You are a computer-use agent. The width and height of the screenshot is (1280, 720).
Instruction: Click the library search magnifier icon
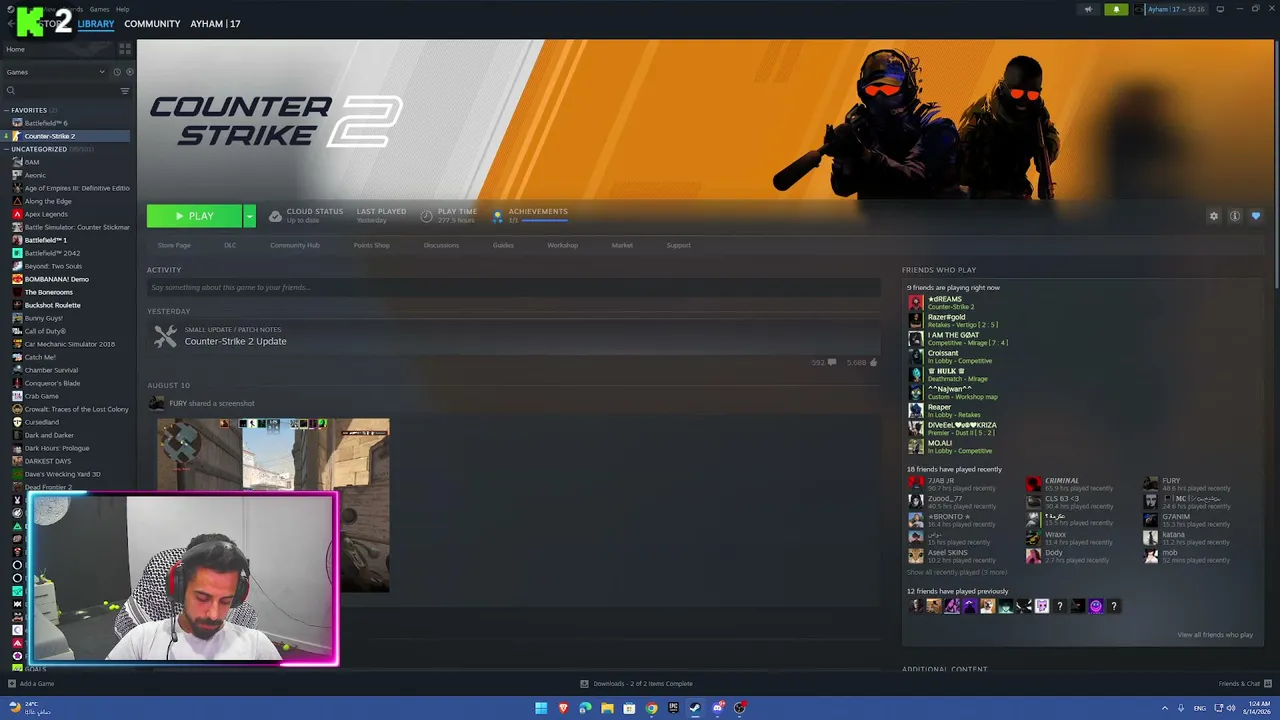(11, 91)
